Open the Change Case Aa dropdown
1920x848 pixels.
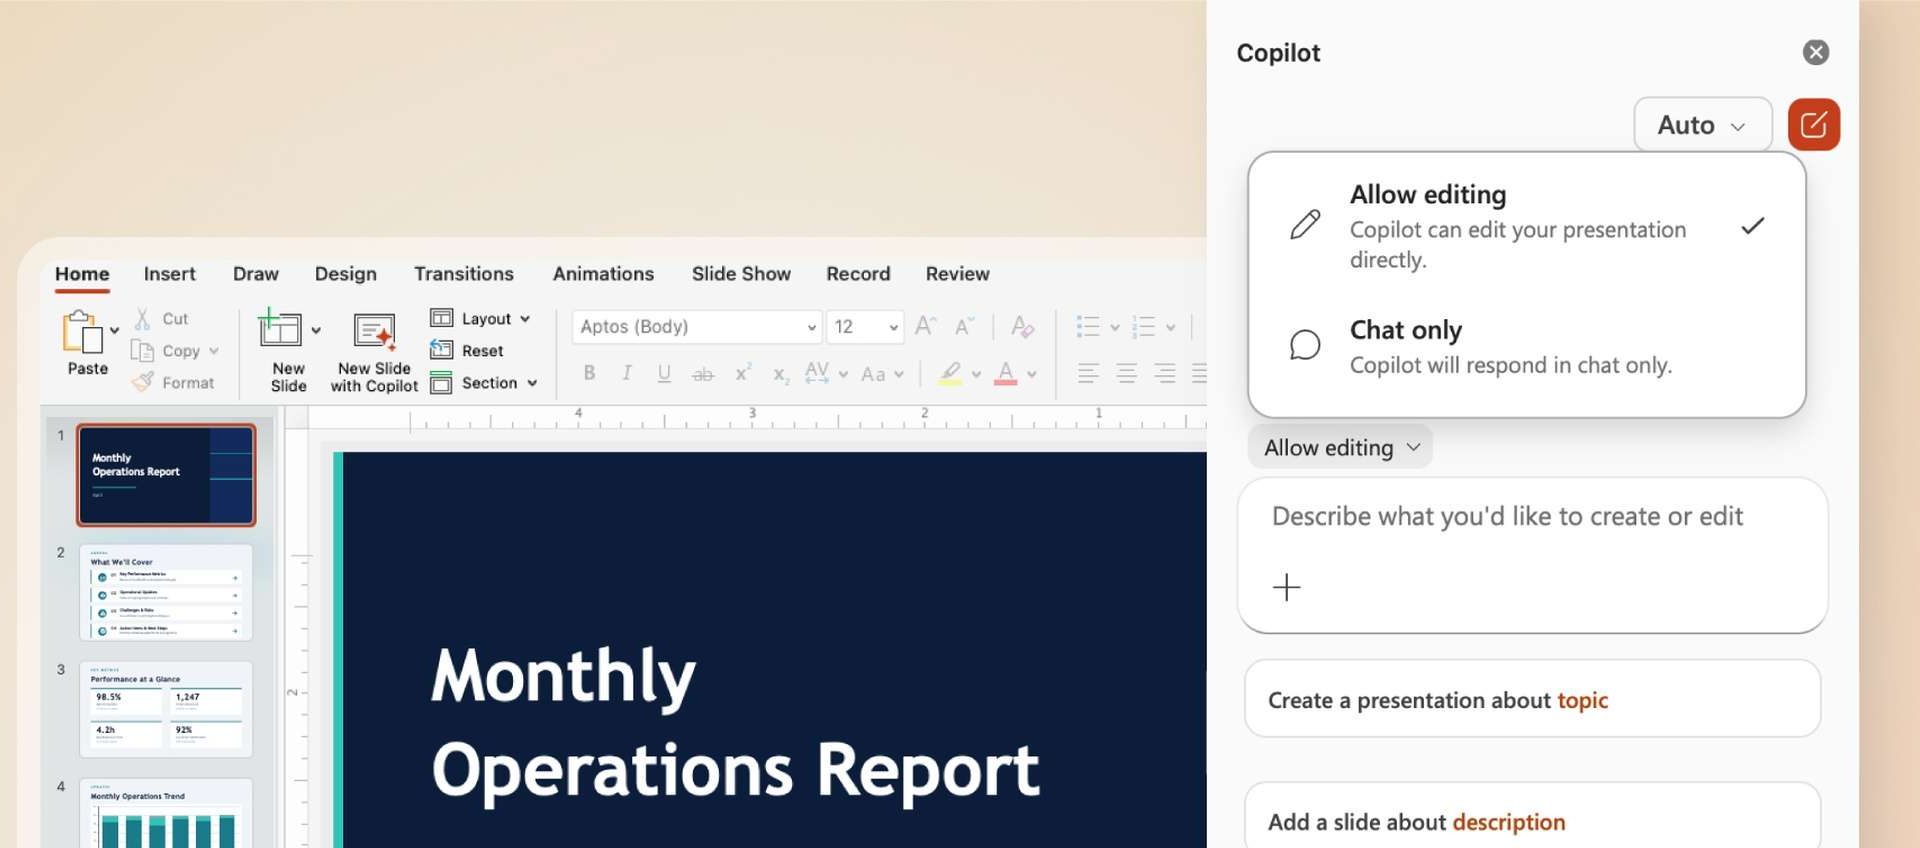click(x=882, y=374)
